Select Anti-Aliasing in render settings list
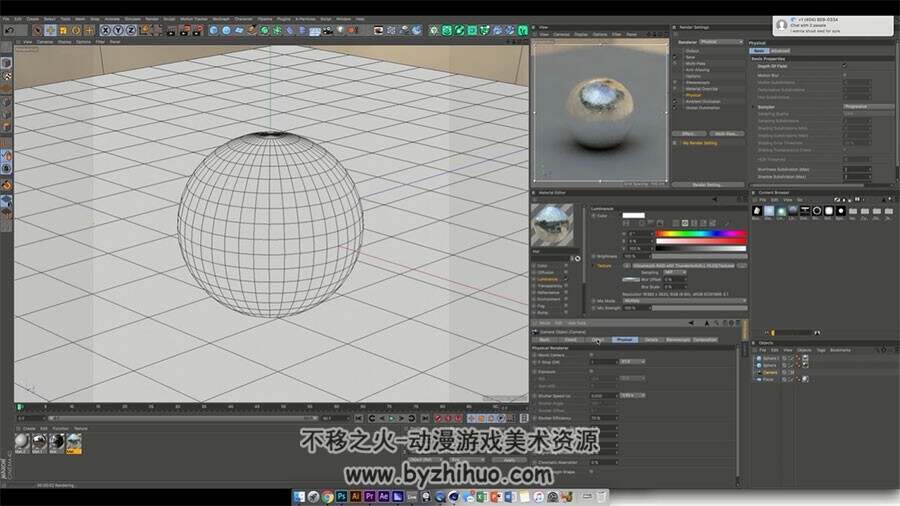900x506 pixels. pos(698,70)
